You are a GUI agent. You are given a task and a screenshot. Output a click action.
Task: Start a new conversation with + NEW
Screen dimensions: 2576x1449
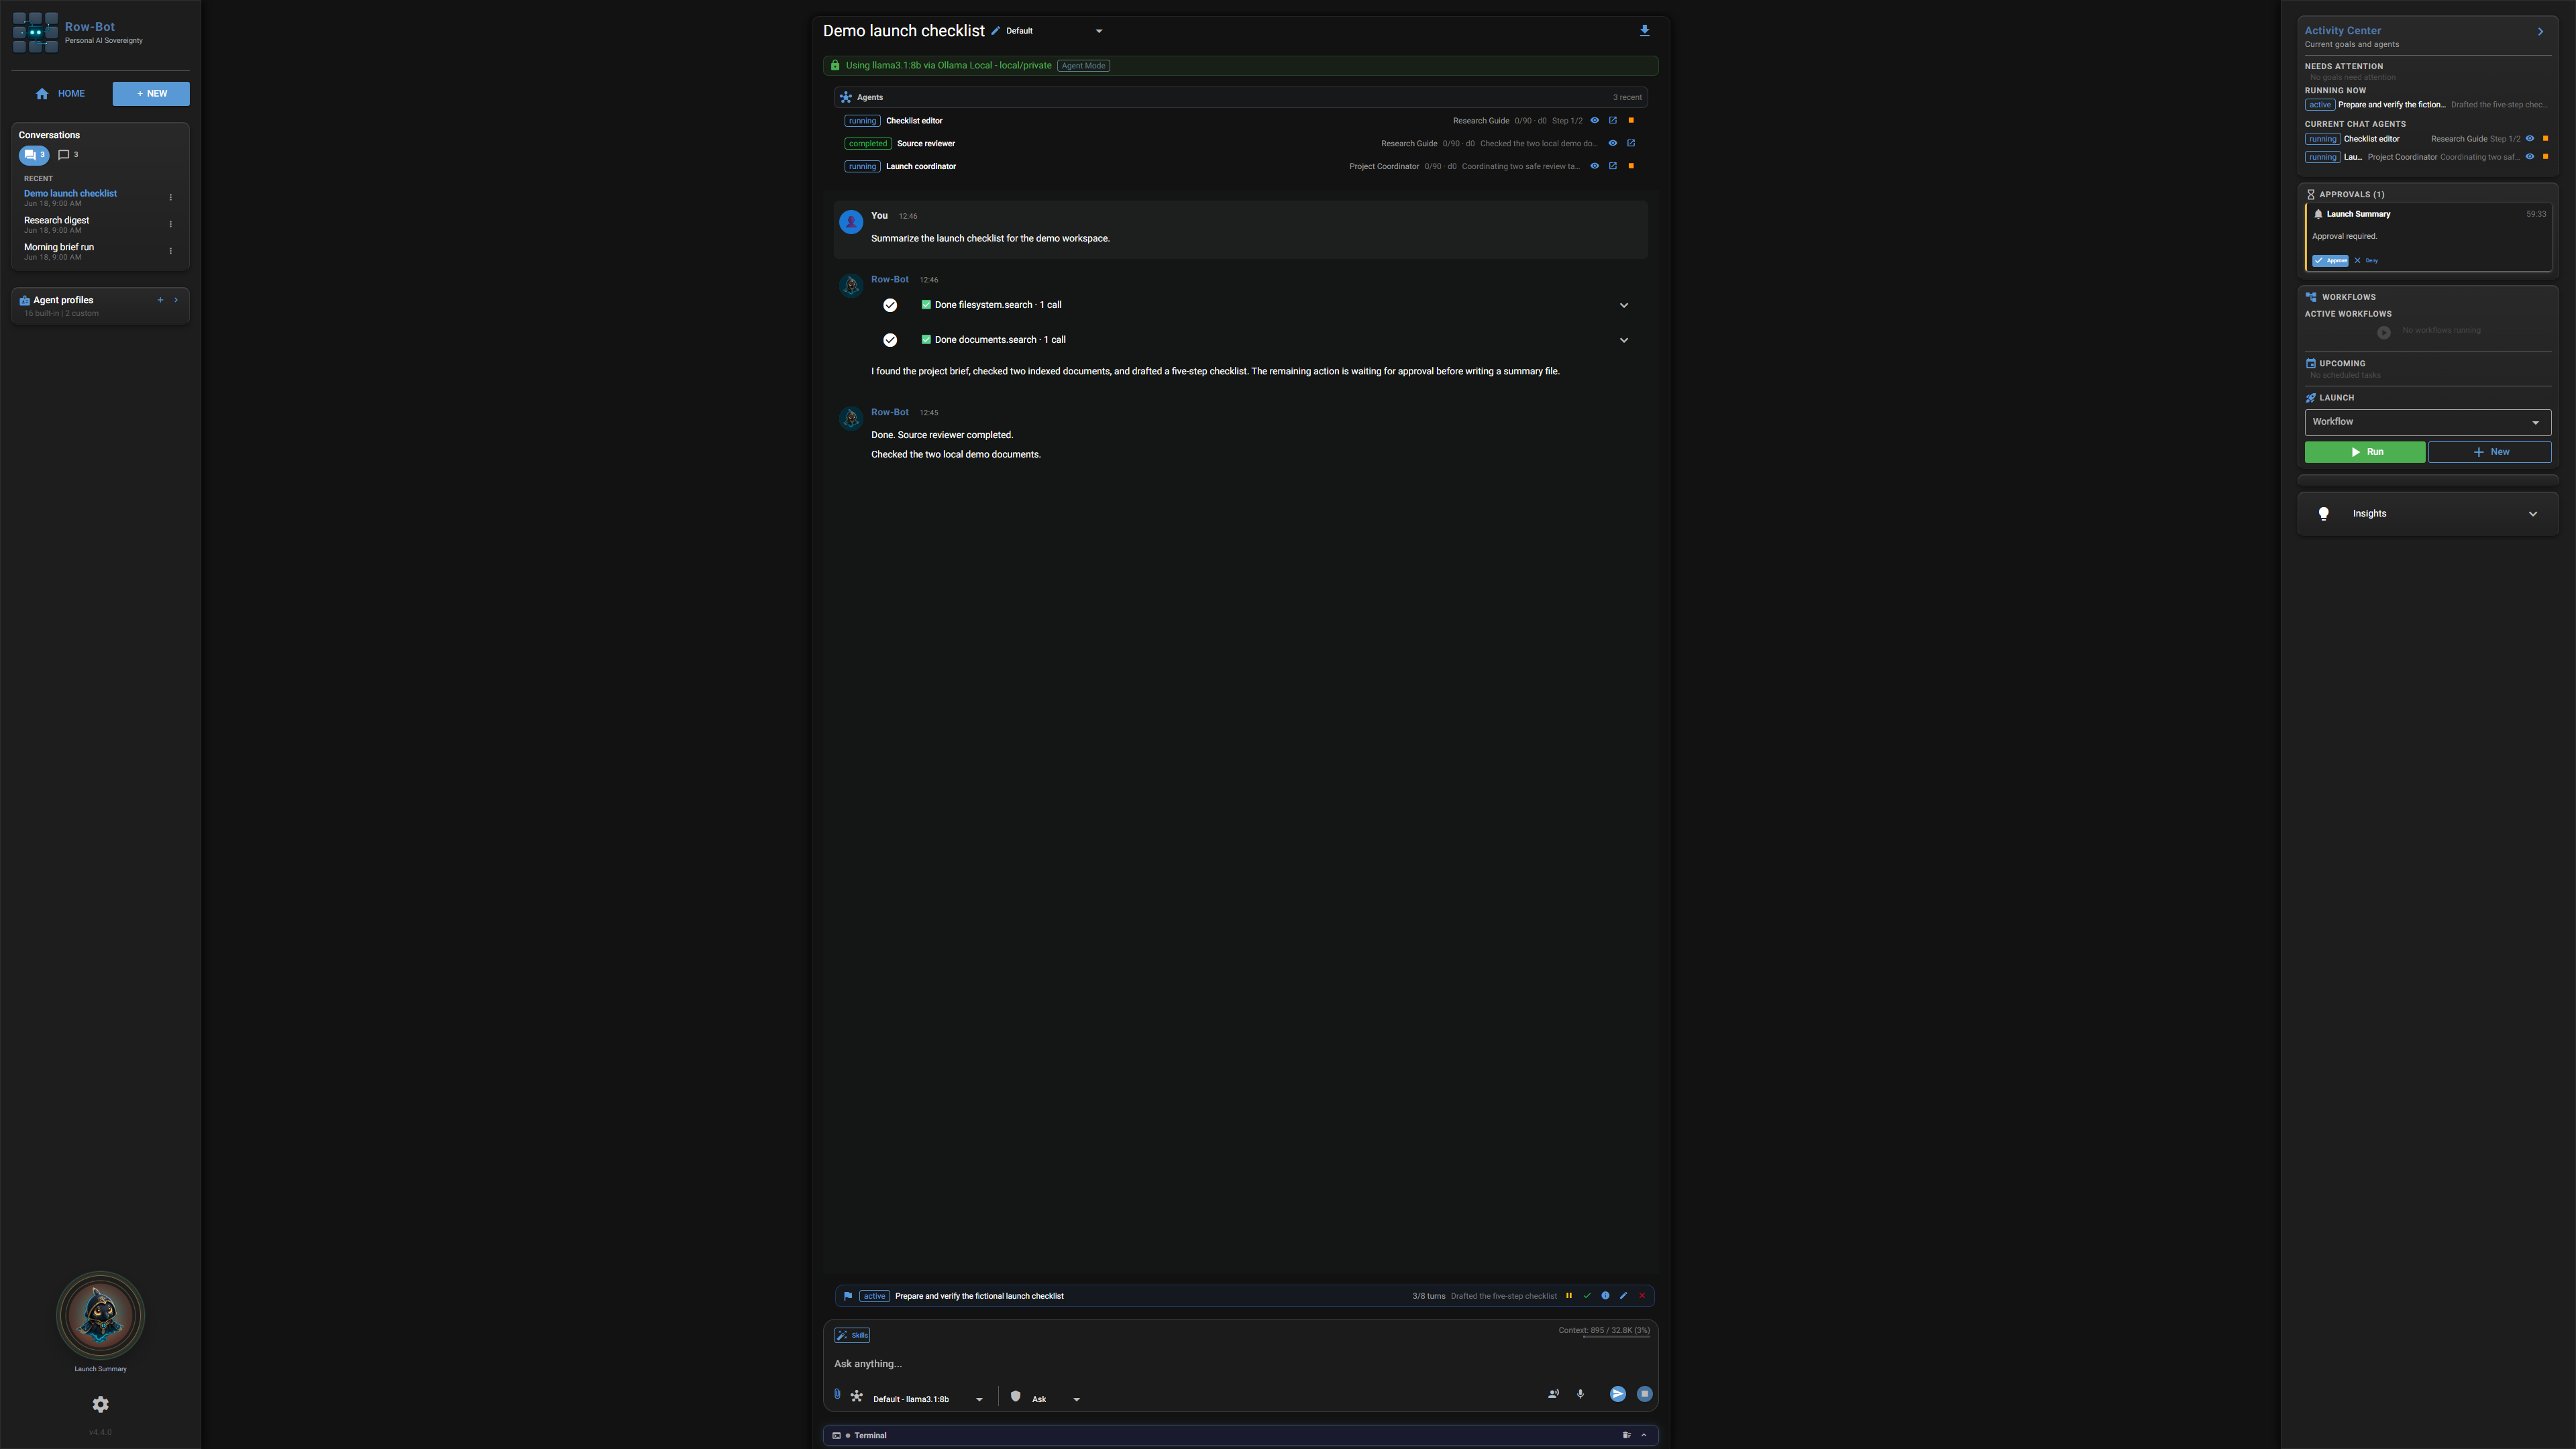point(151,94)
